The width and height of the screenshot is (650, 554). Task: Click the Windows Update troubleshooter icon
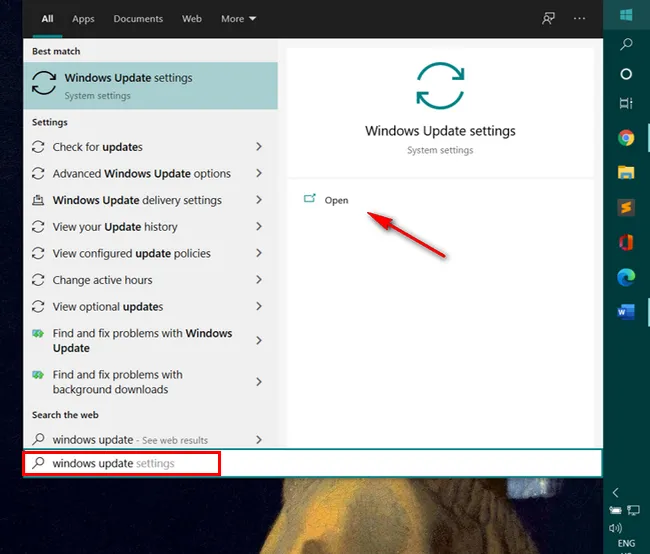point(38,333)
